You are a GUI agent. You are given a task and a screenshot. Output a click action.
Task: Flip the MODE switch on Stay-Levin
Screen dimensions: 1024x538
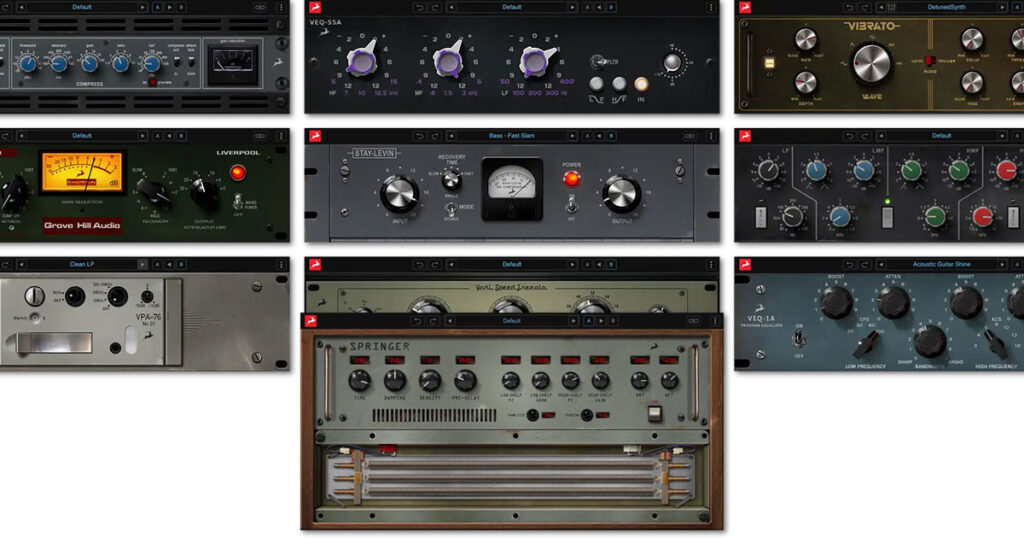coord(450,209)
